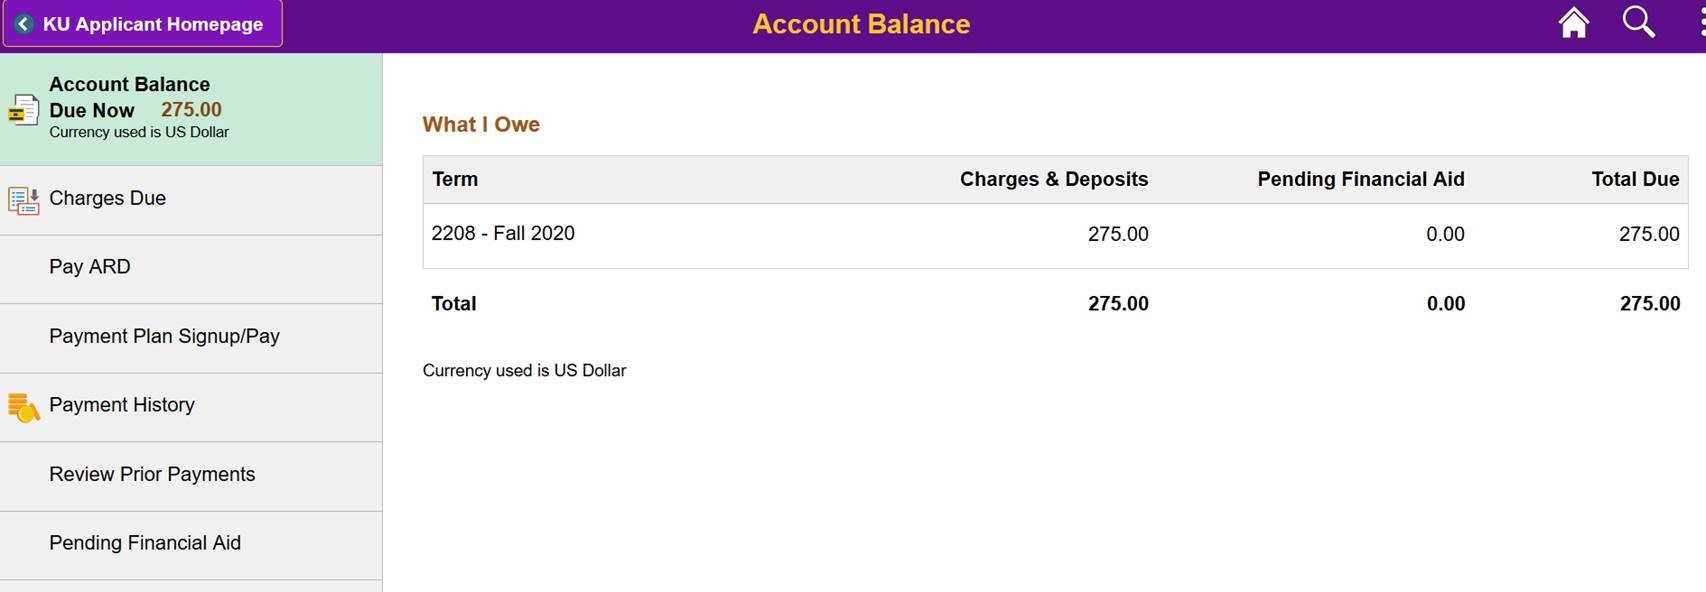This screenshot has width=1706, height=592.
Task: Open the Pay ARD menu item
Action: click(x=90, y=267)
